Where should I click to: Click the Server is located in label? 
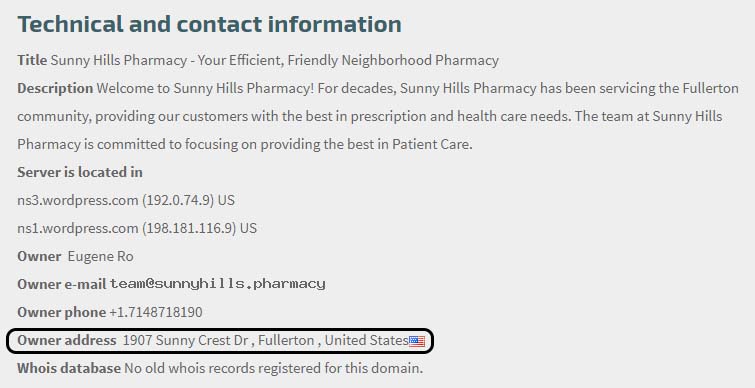[80, 172]
